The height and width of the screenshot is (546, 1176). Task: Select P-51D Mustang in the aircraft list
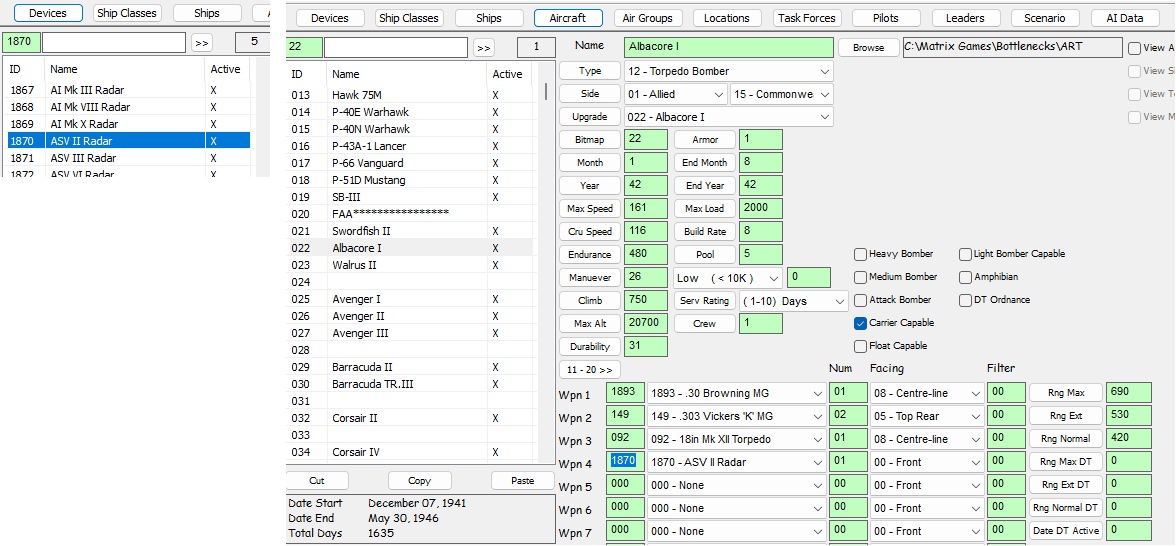point(411,180)
